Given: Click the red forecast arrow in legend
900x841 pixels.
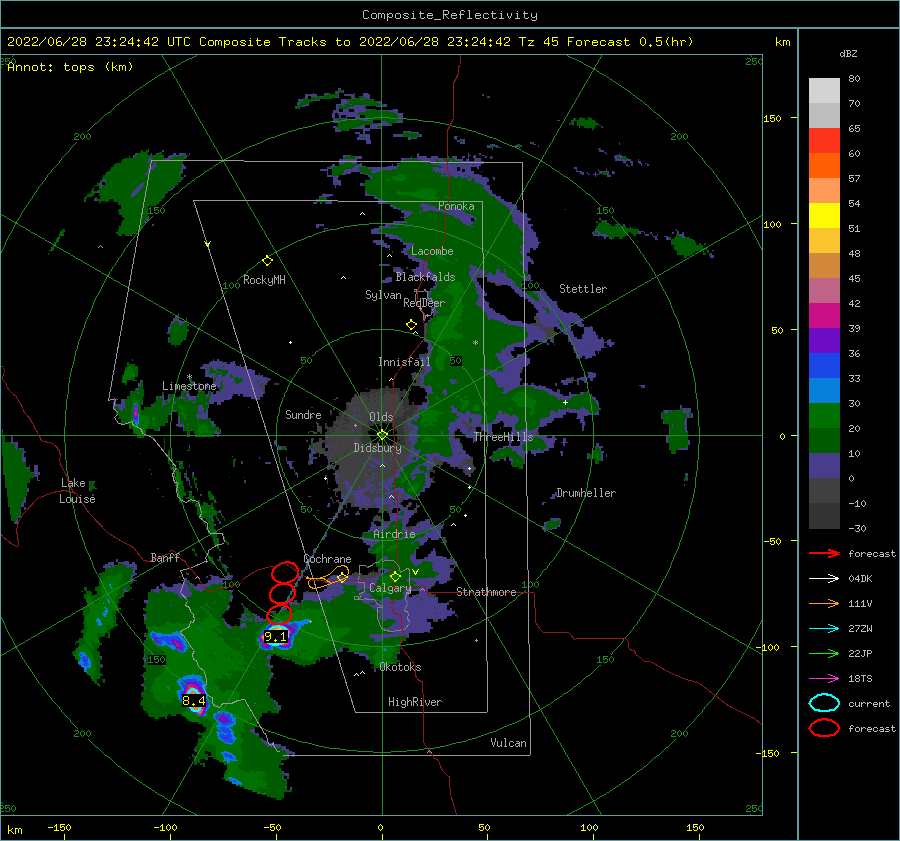Looking at the screenshot, I should point(824,553).
